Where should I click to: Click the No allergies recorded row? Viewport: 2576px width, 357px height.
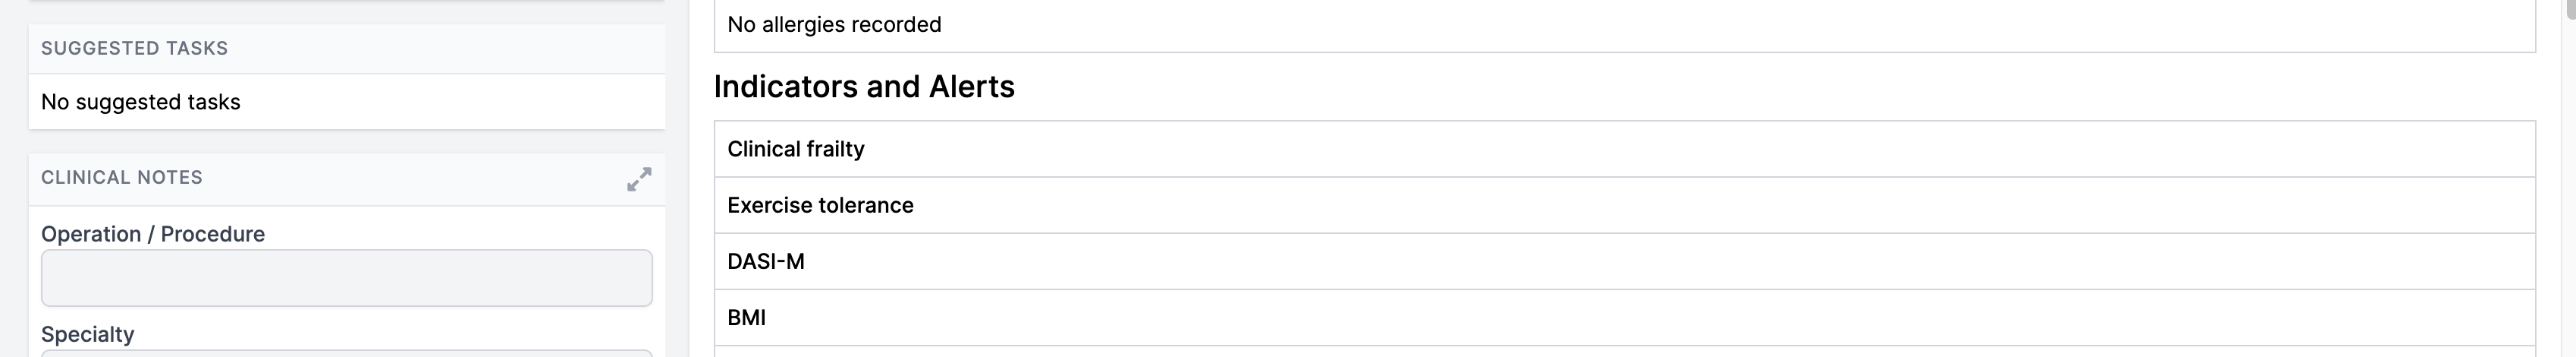coord(834,24)
